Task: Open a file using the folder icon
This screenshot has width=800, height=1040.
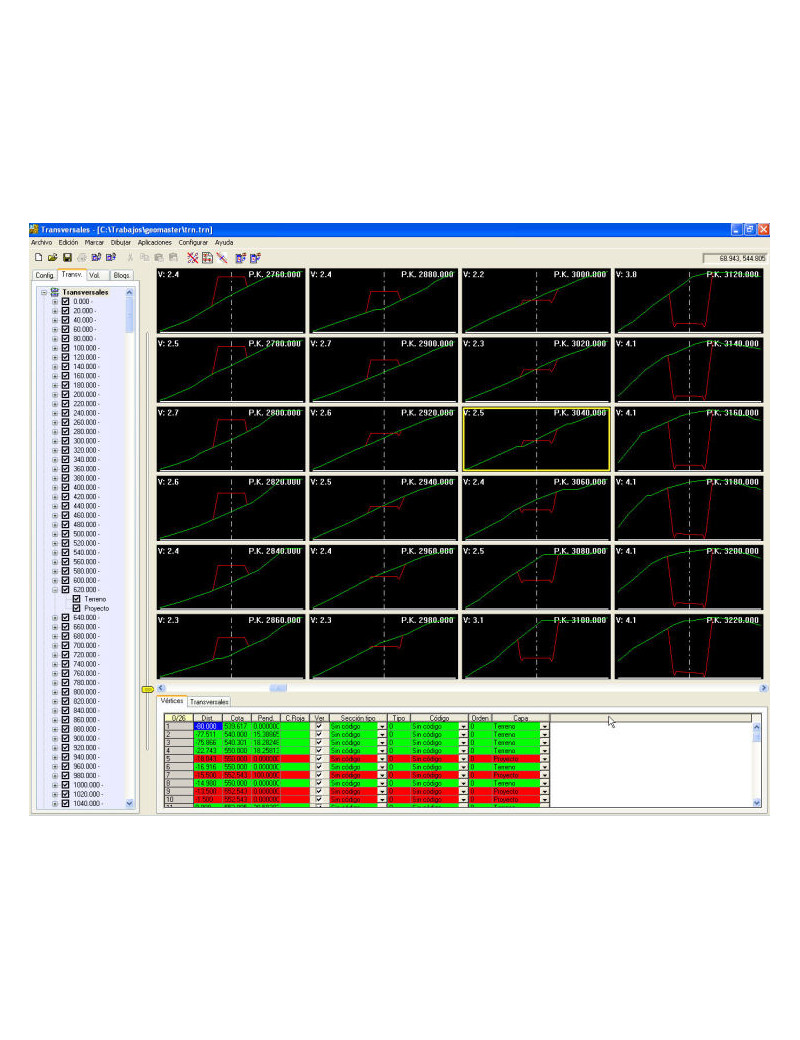Action: pyautogui.click(x=52, y=257)
